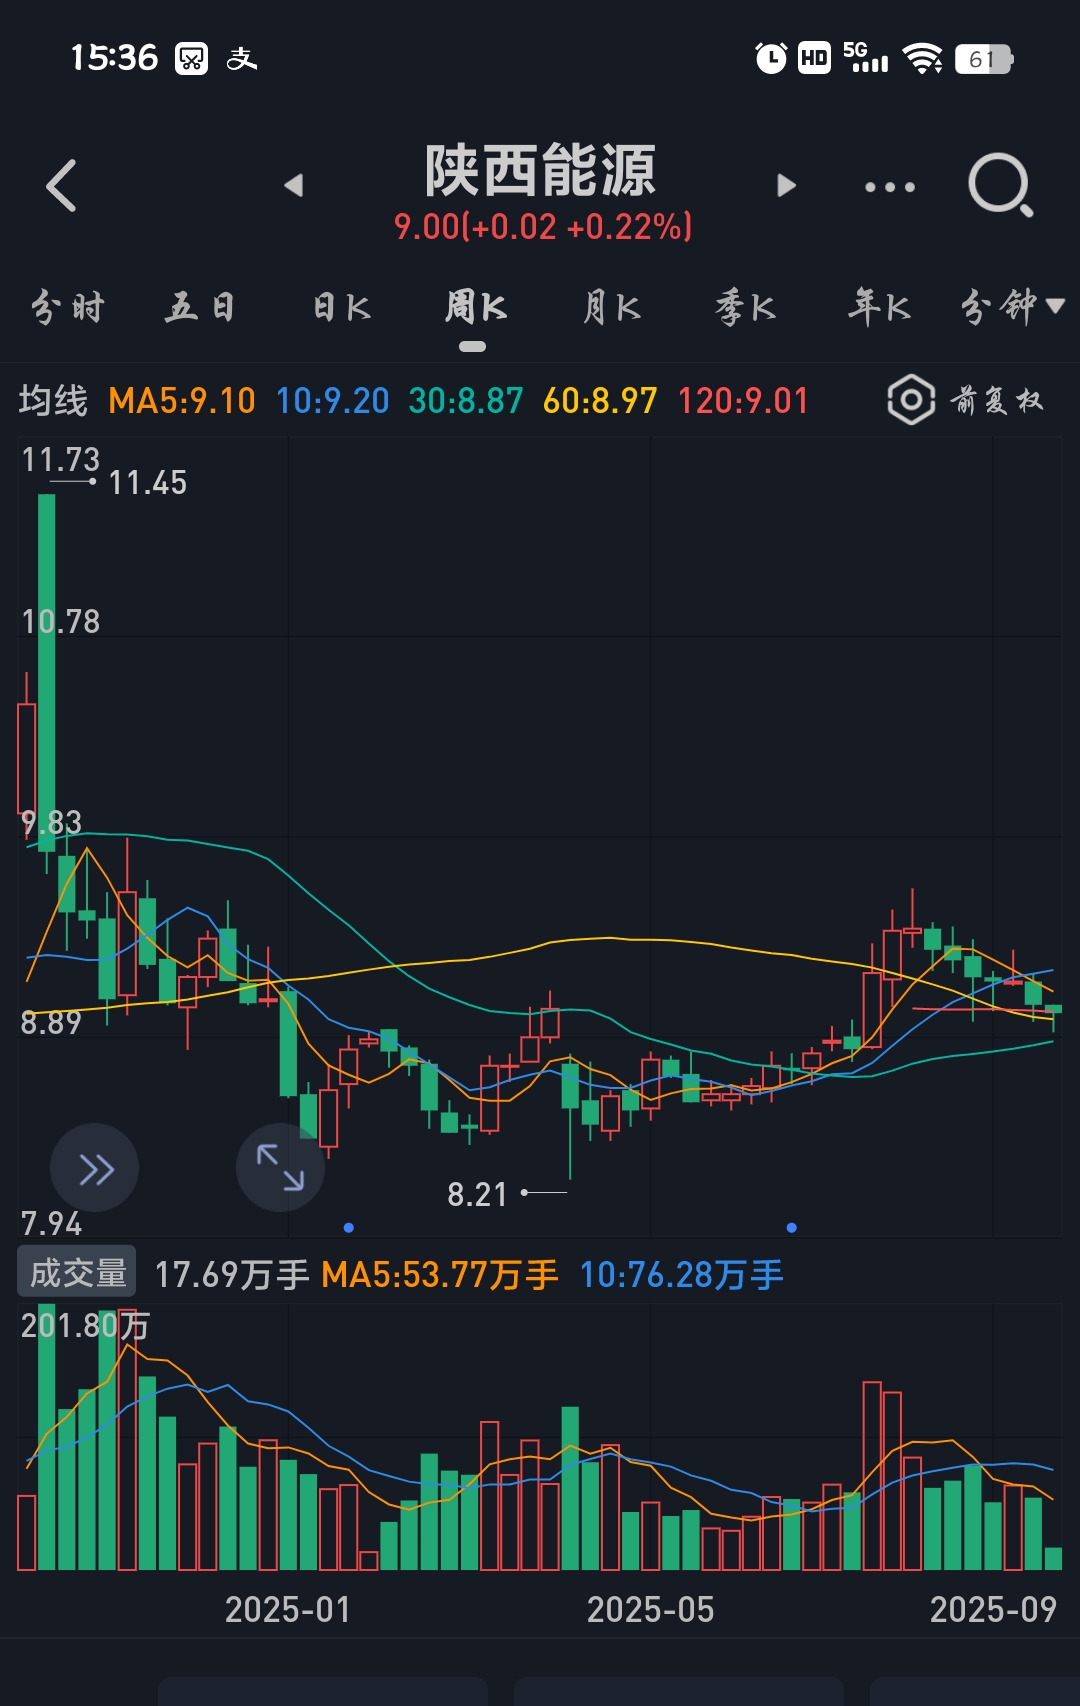Tap the 201.80万 volume scale label
The height and width of the screenshot is (1706, 1080).
tap(85, 1325)
